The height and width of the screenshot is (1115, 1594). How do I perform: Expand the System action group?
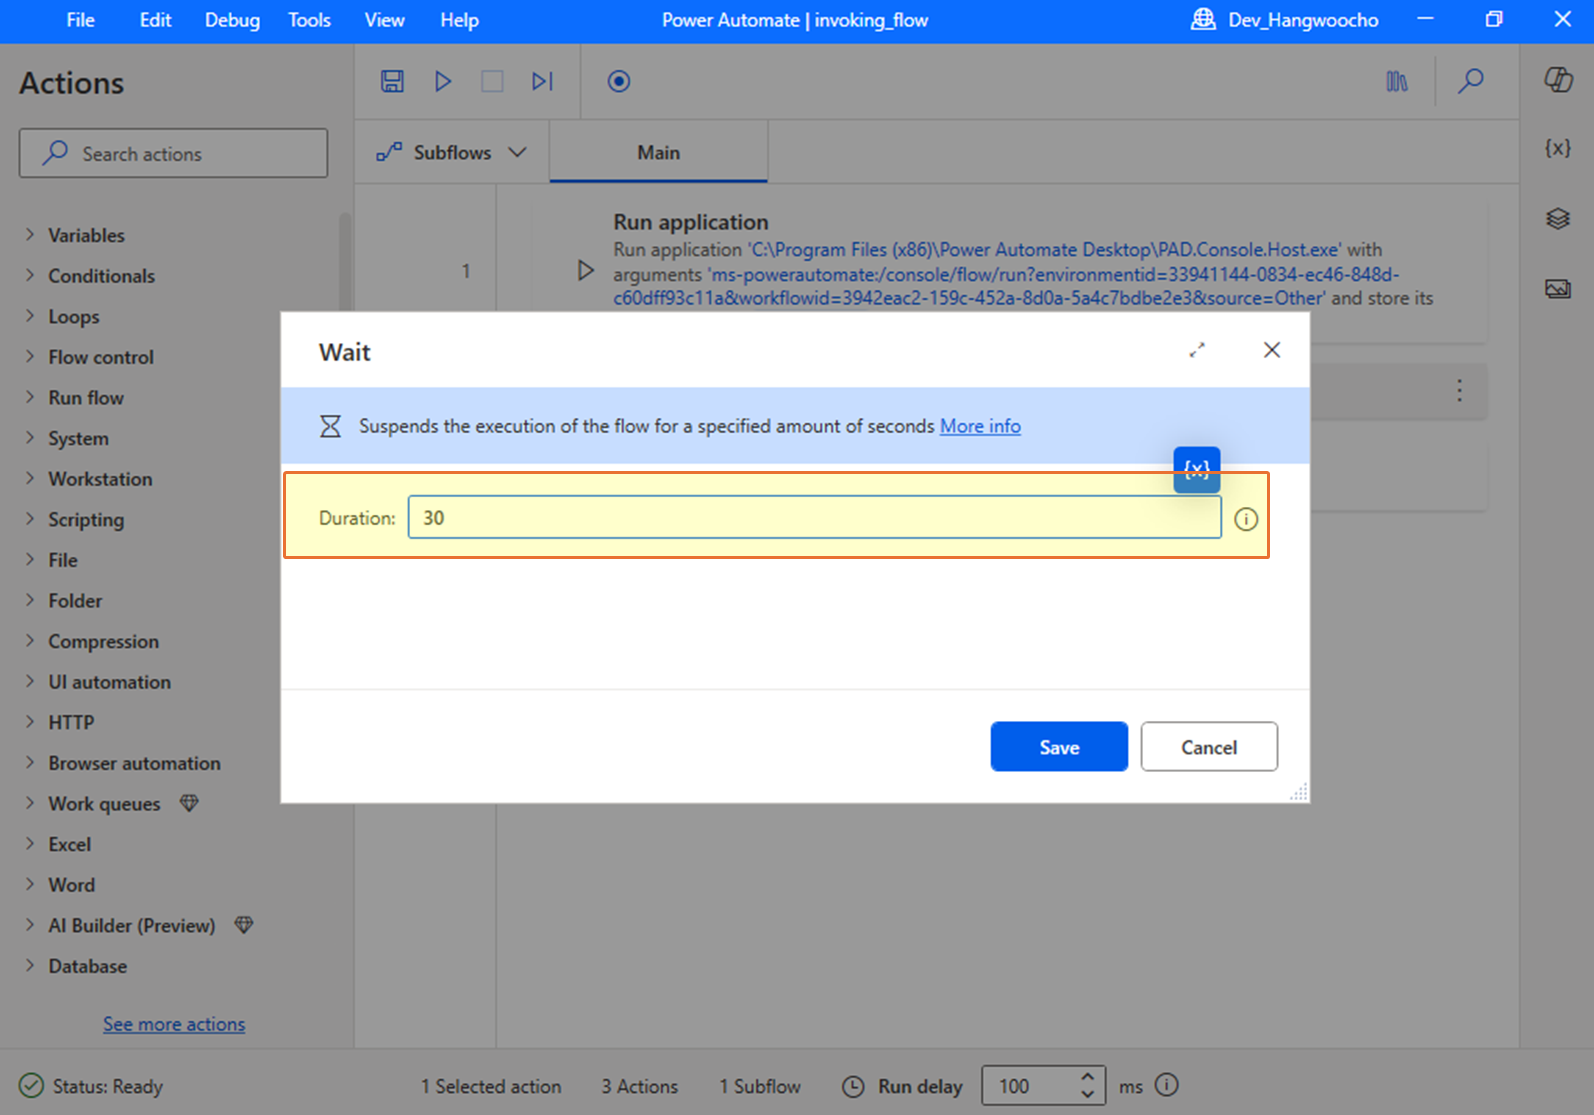pyautogui.click(x=30, y=438)
